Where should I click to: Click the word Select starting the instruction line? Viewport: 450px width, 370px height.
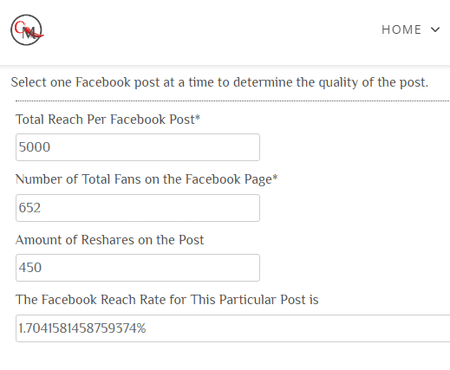[x=29, y=82]
